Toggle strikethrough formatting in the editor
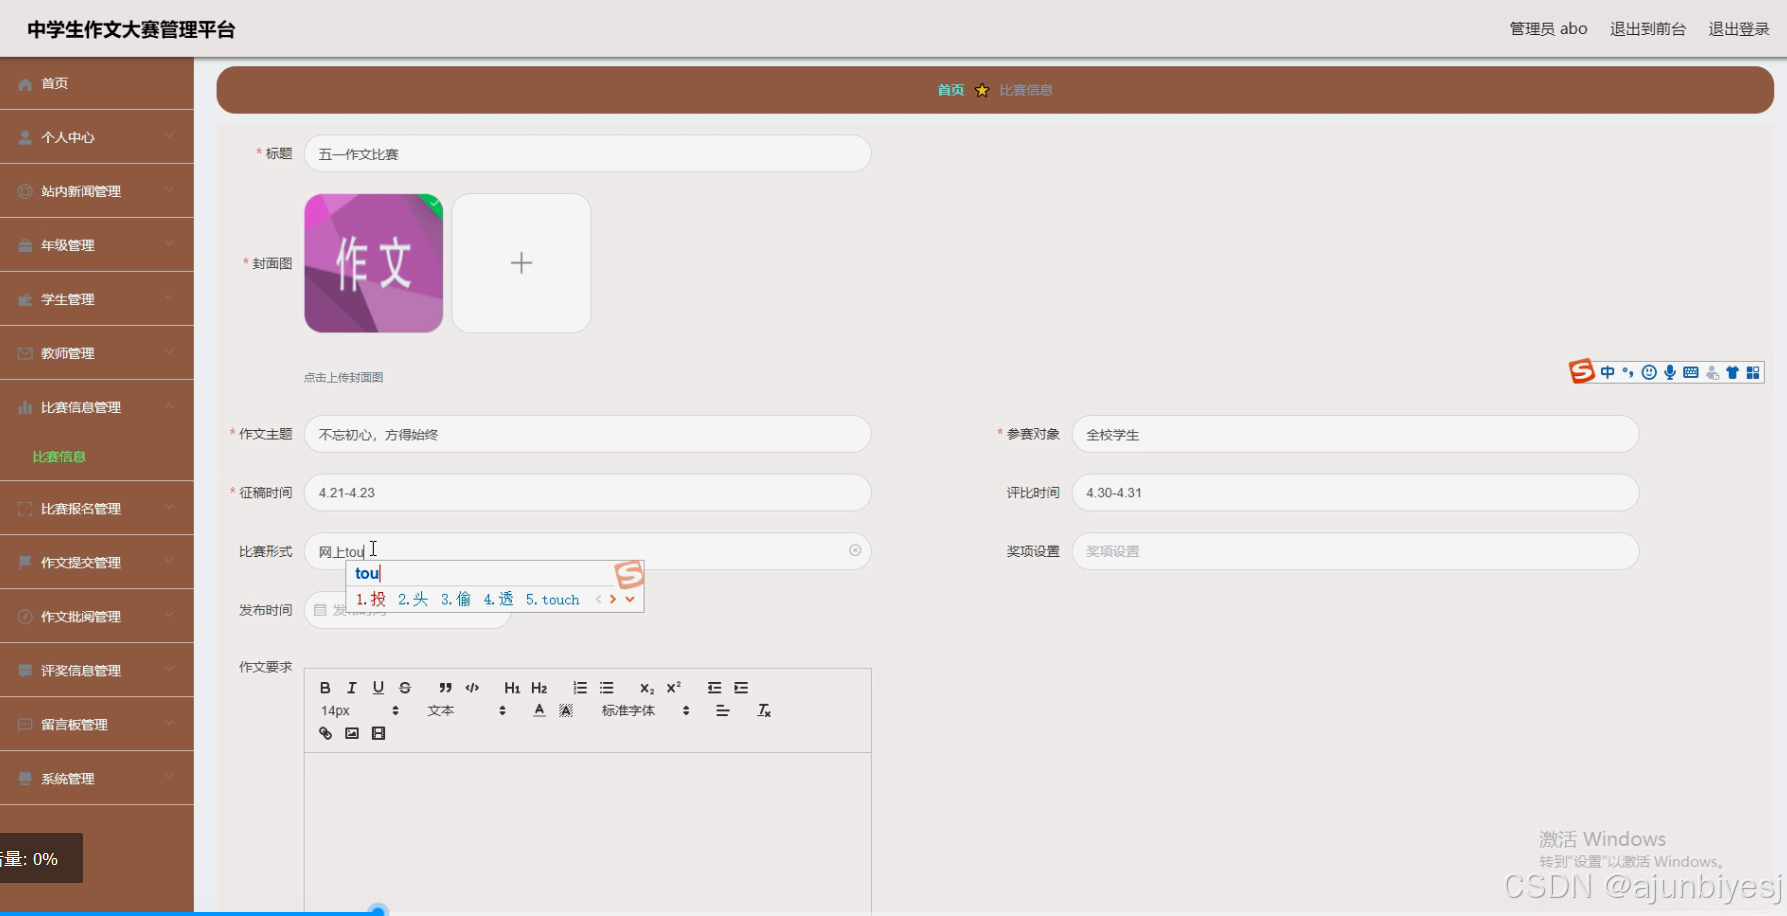The height and width of the screenshot is (916, 1787). click(405, 688)
